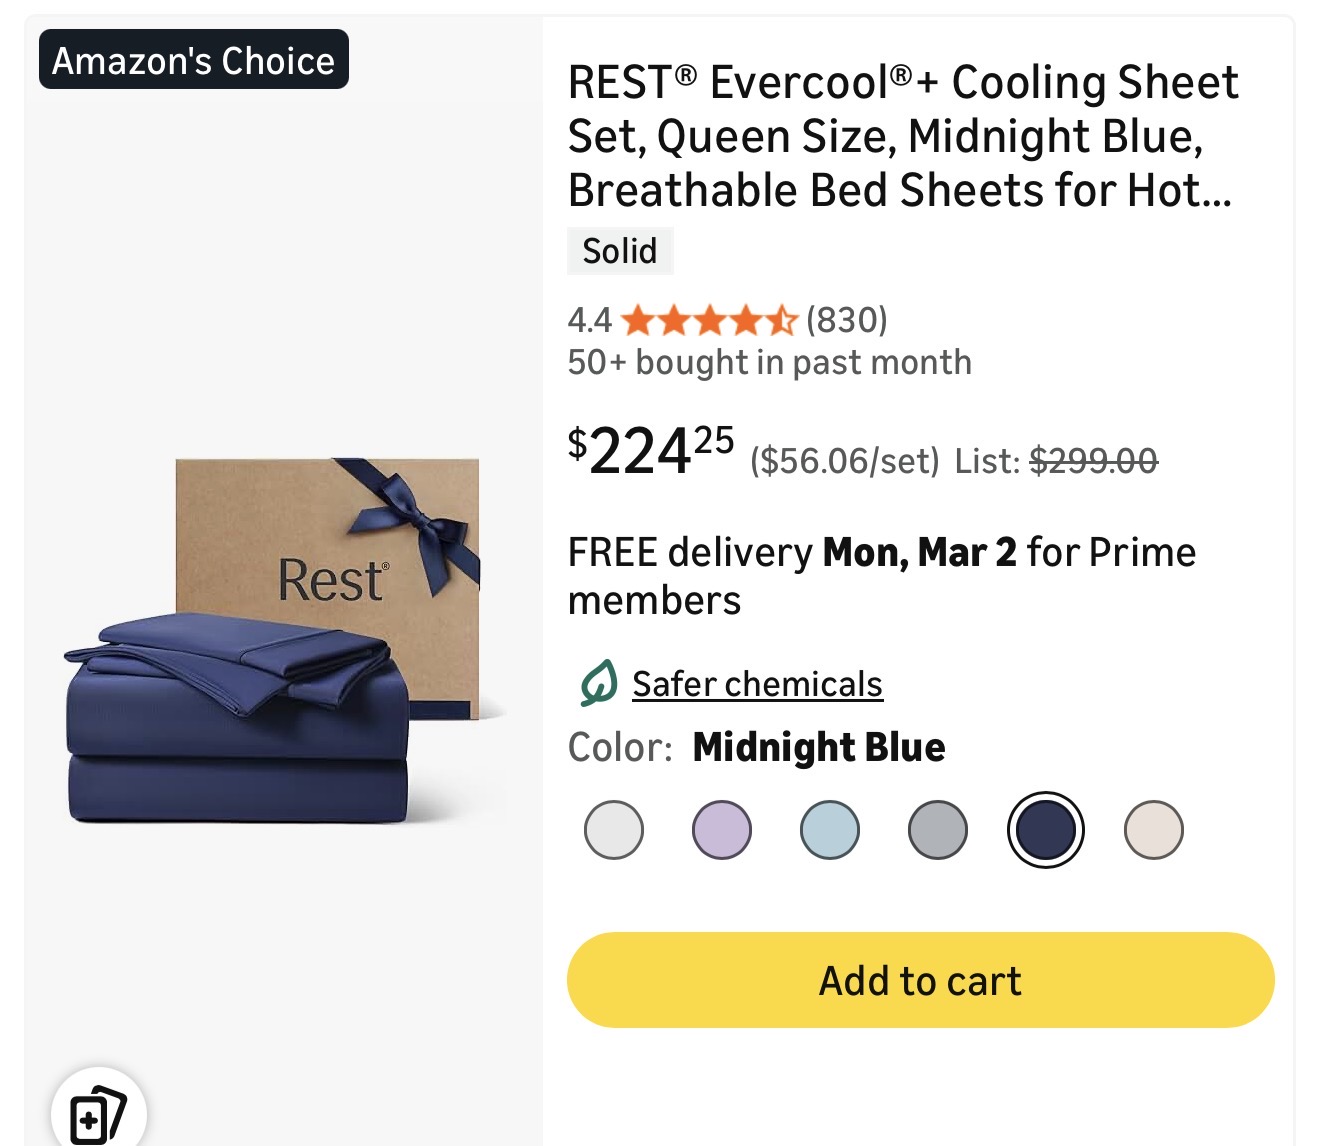Select the gray color swatch
Screen dimensions: 1320x1146
(x=938, y=830)
